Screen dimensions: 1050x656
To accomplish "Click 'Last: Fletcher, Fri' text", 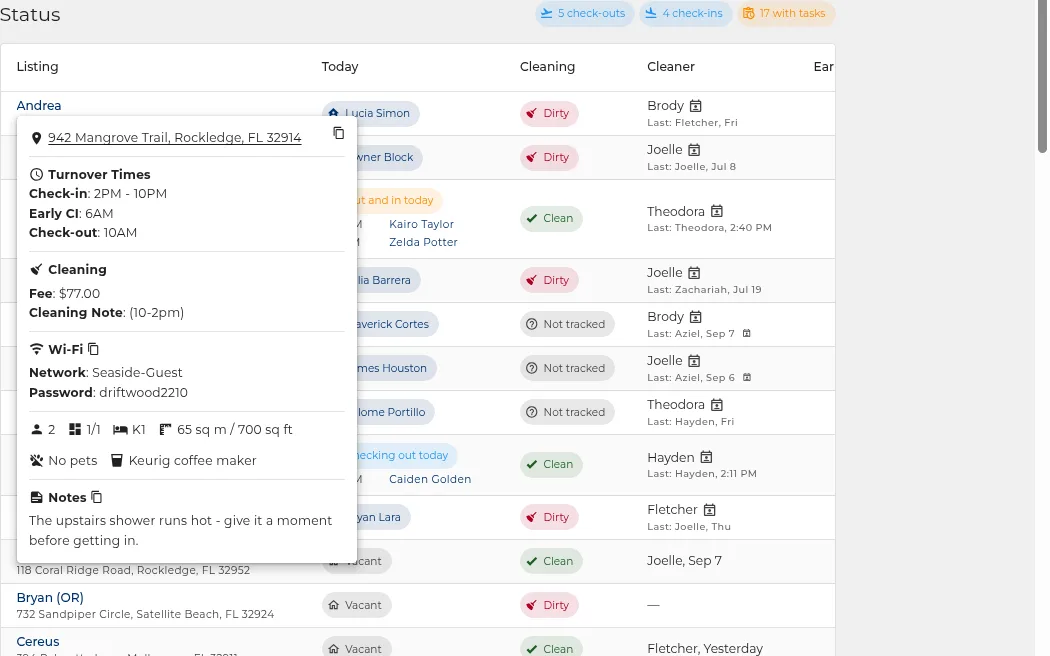I will pyautogui.click(x=692, y=122).
